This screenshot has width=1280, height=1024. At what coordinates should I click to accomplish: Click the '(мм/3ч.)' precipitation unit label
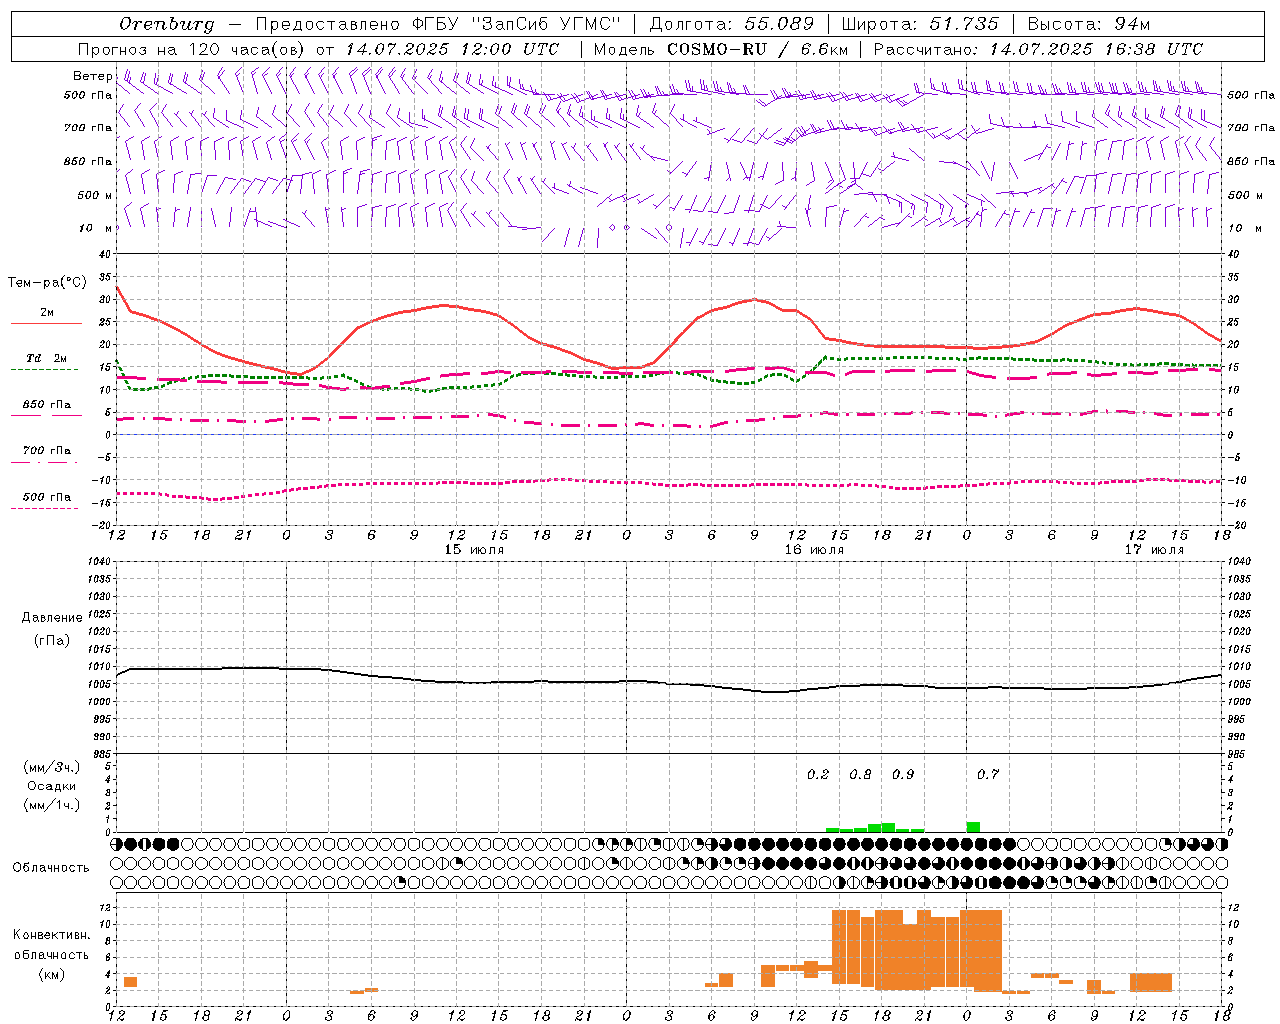(x=52, y=767)
